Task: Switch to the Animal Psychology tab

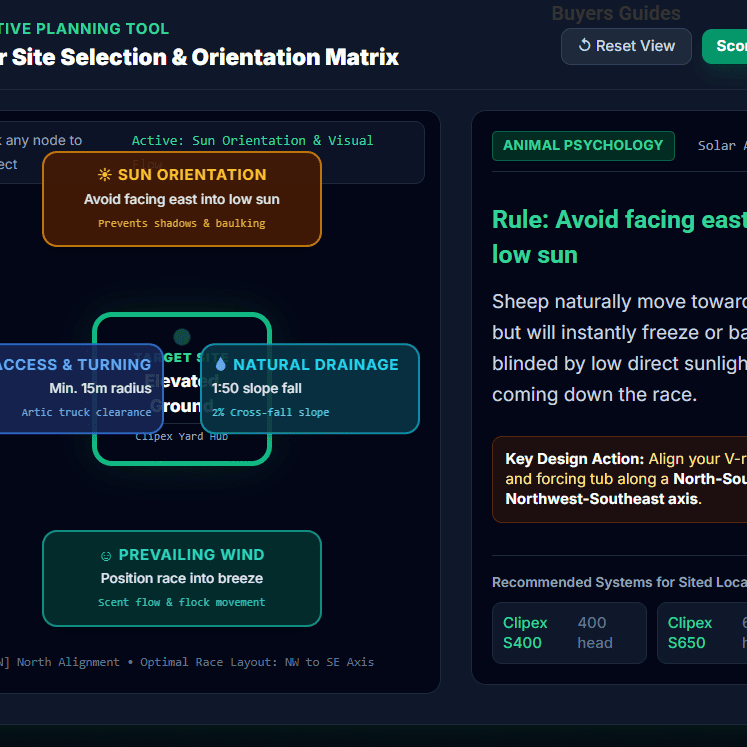Action: click(x=583, y=145)
